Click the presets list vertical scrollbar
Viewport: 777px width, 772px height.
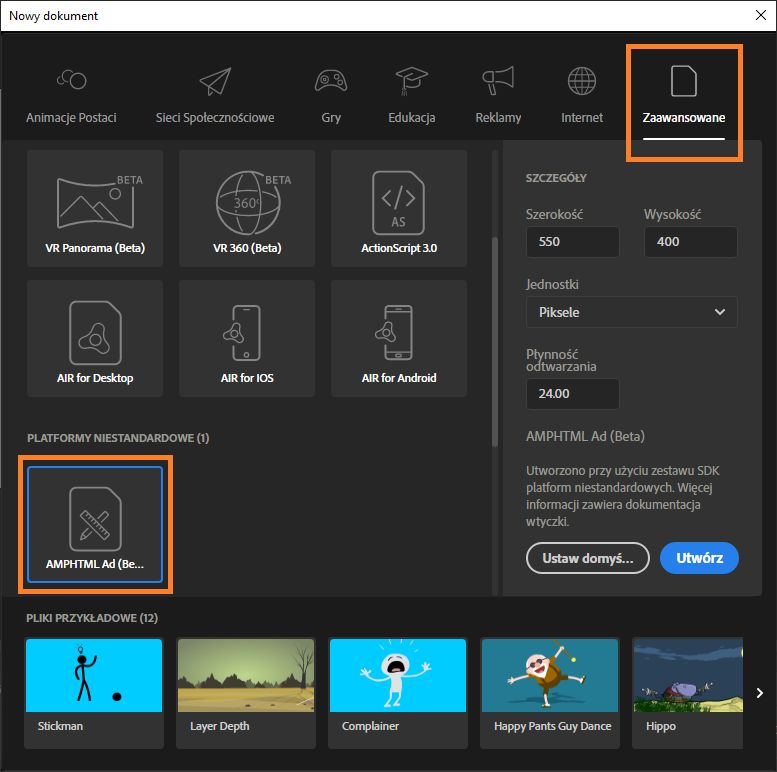click(495, 342)
